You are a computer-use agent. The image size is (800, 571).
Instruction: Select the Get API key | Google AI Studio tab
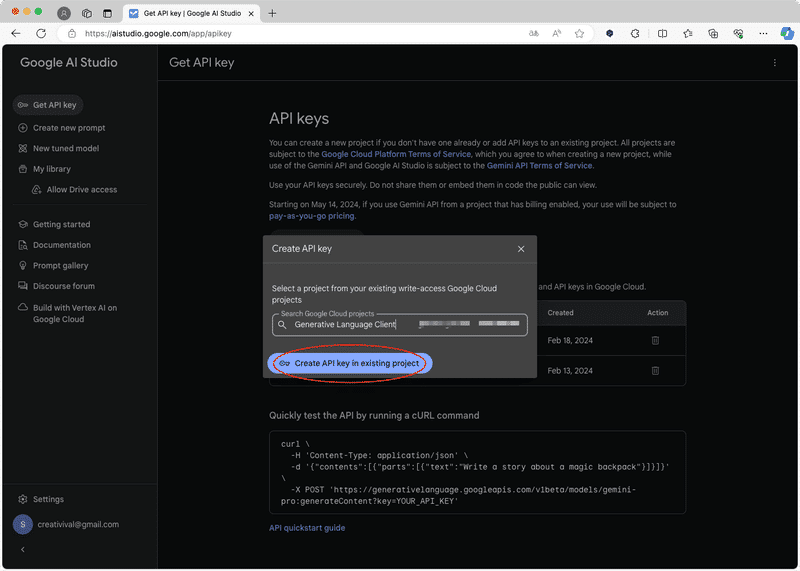coord(192,14)
